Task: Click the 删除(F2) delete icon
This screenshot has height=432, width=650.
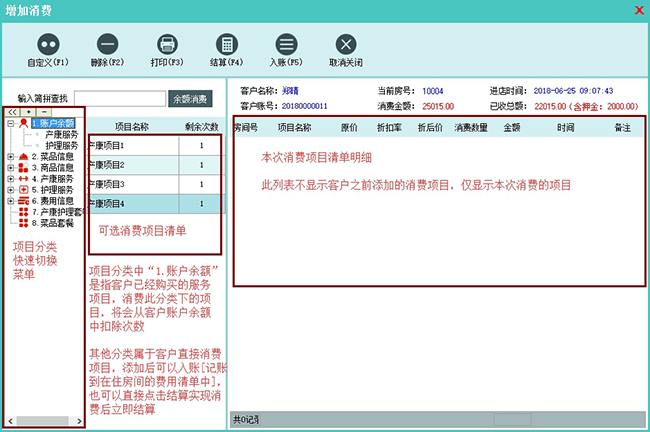Action: click(x=107, y=44)
